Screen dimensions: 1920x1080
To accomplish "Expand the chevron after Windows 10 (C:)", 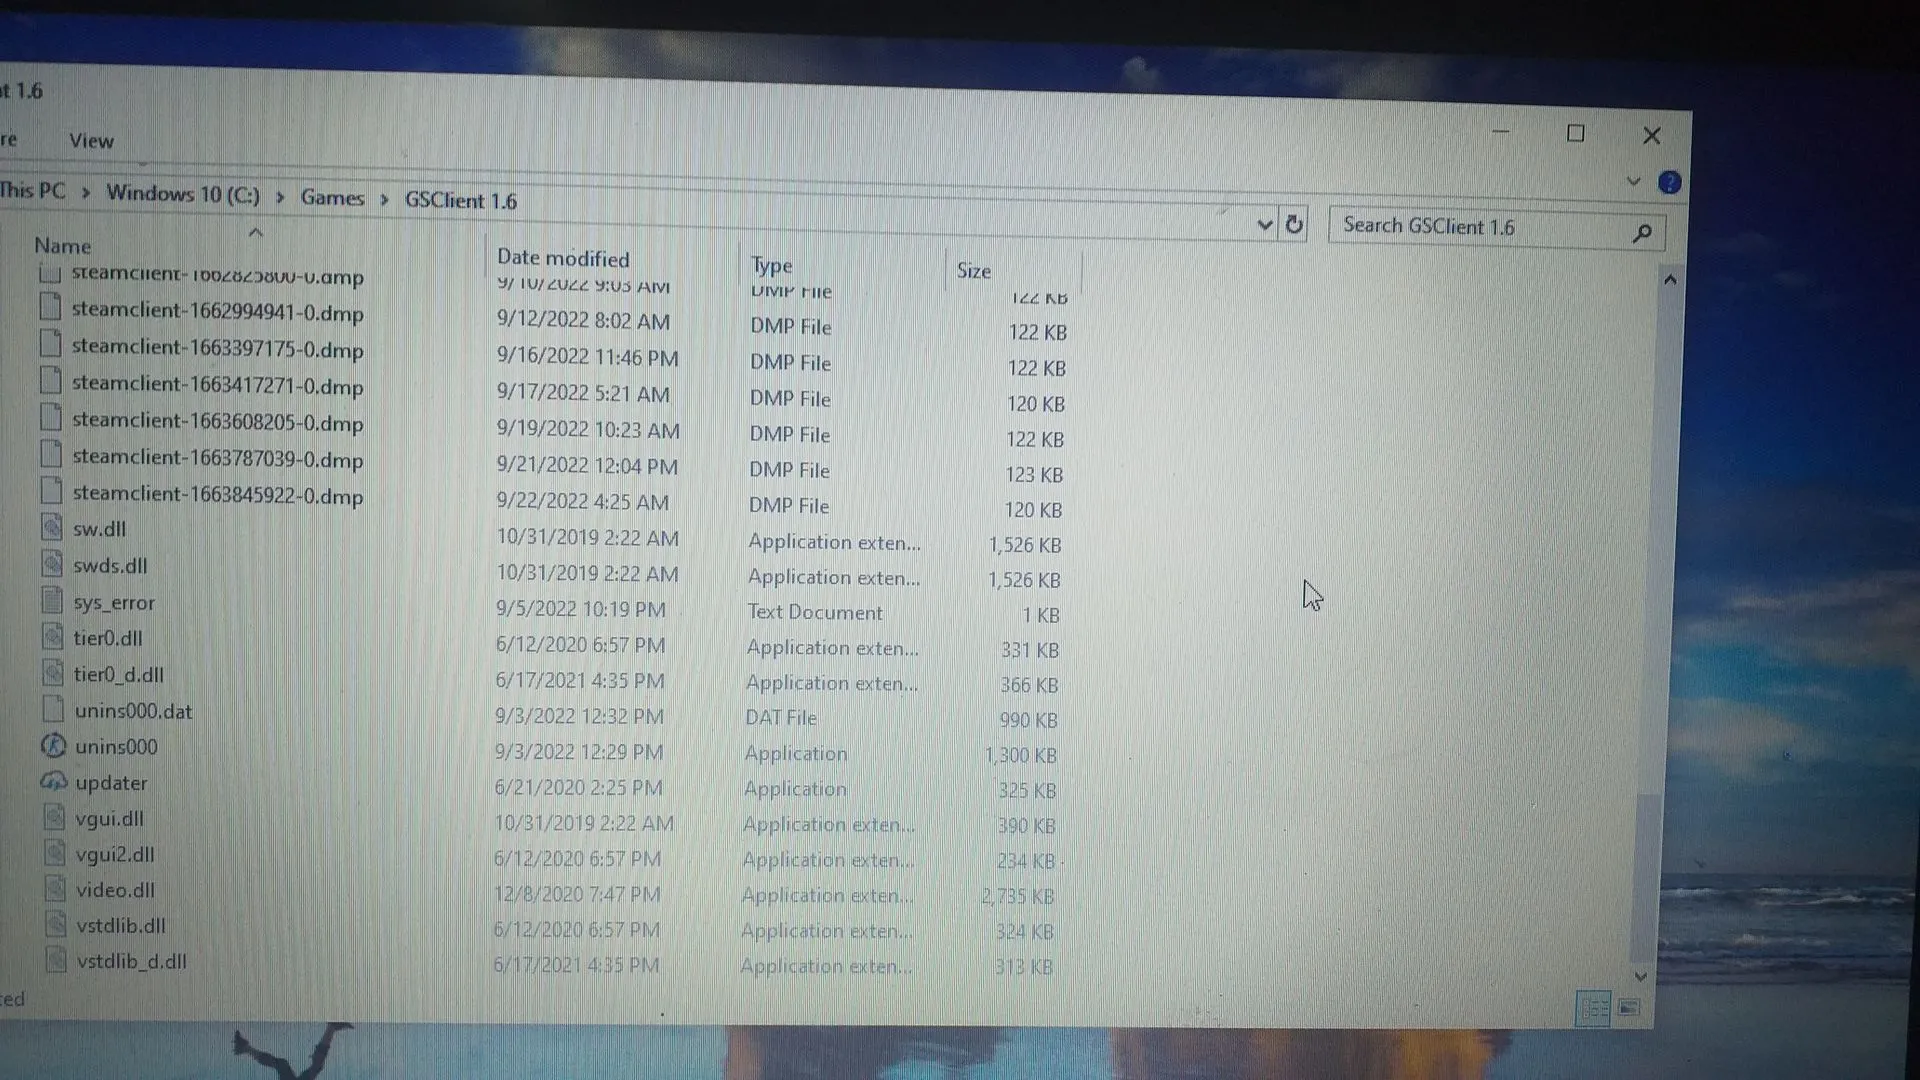I will [x=280, y=197].
